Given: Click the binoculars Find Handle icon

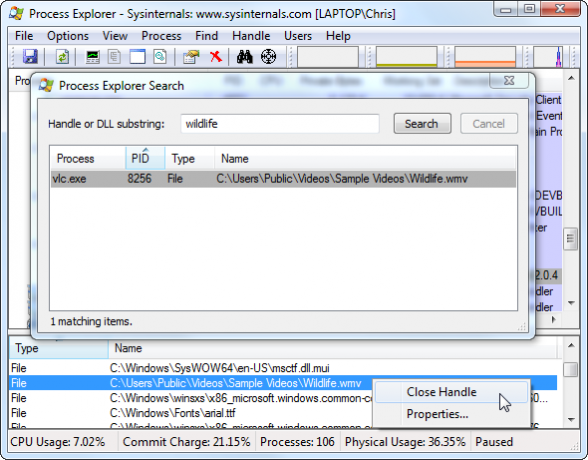Looking at the screenshot, I should click(244, 57).
